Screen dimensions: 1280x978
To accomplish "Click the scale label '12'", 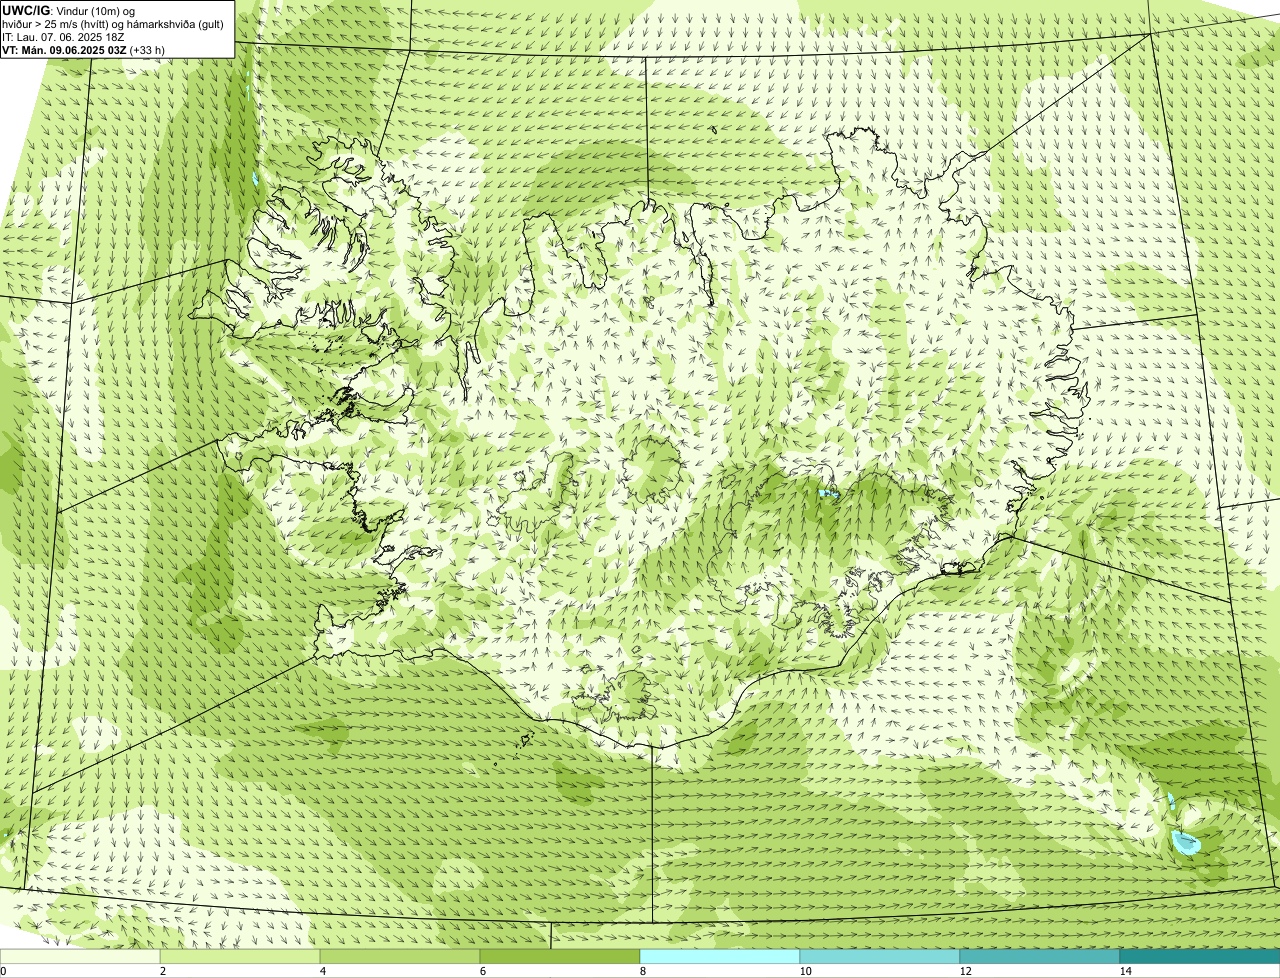I will (x=965, y=971).
